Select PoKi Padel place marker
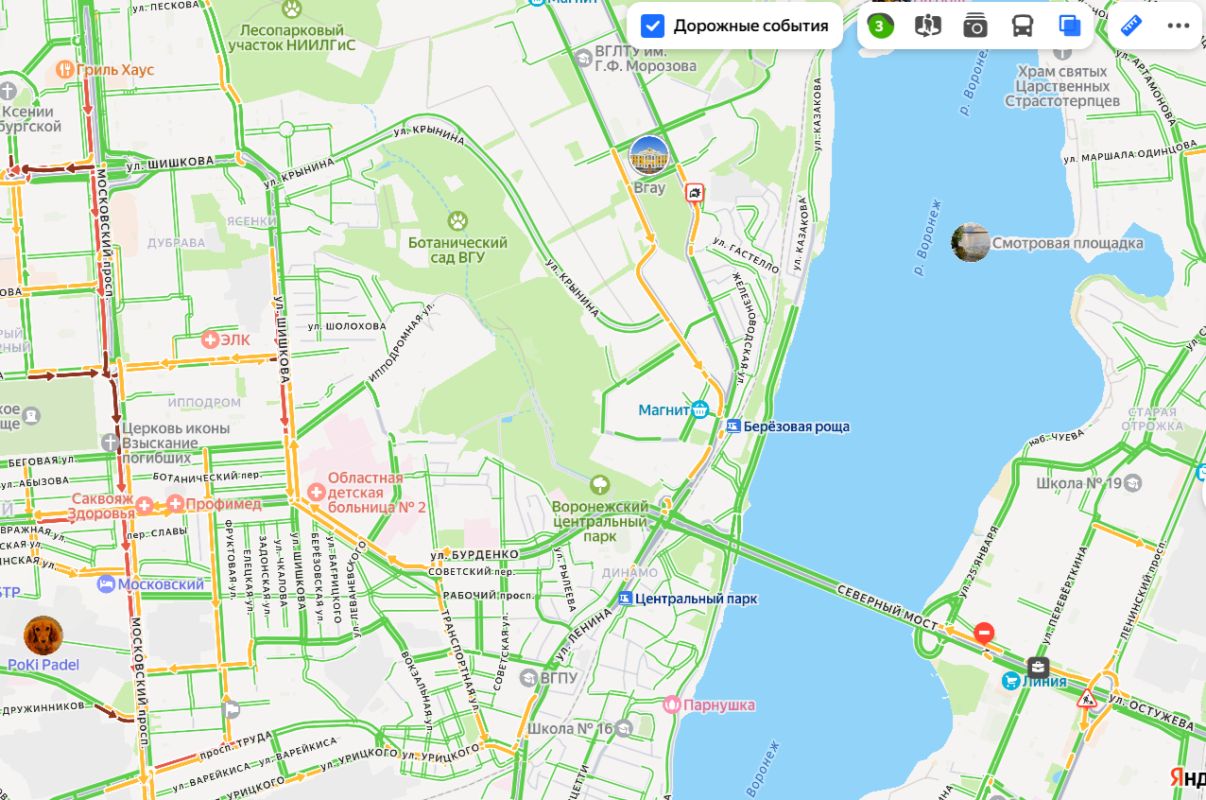The width and height of the screenshot is (1206, 800). 43,635
